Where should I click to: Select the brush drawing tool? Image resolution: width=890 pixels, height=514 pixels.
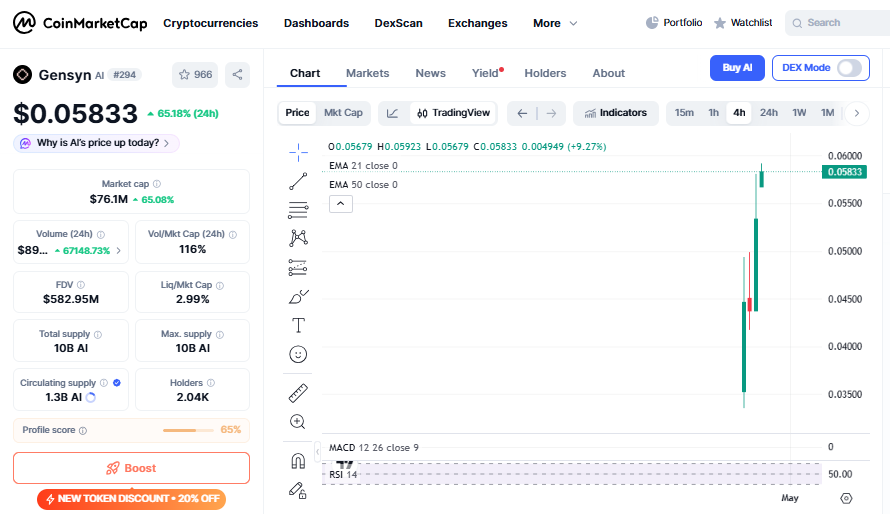click(298, 296)
